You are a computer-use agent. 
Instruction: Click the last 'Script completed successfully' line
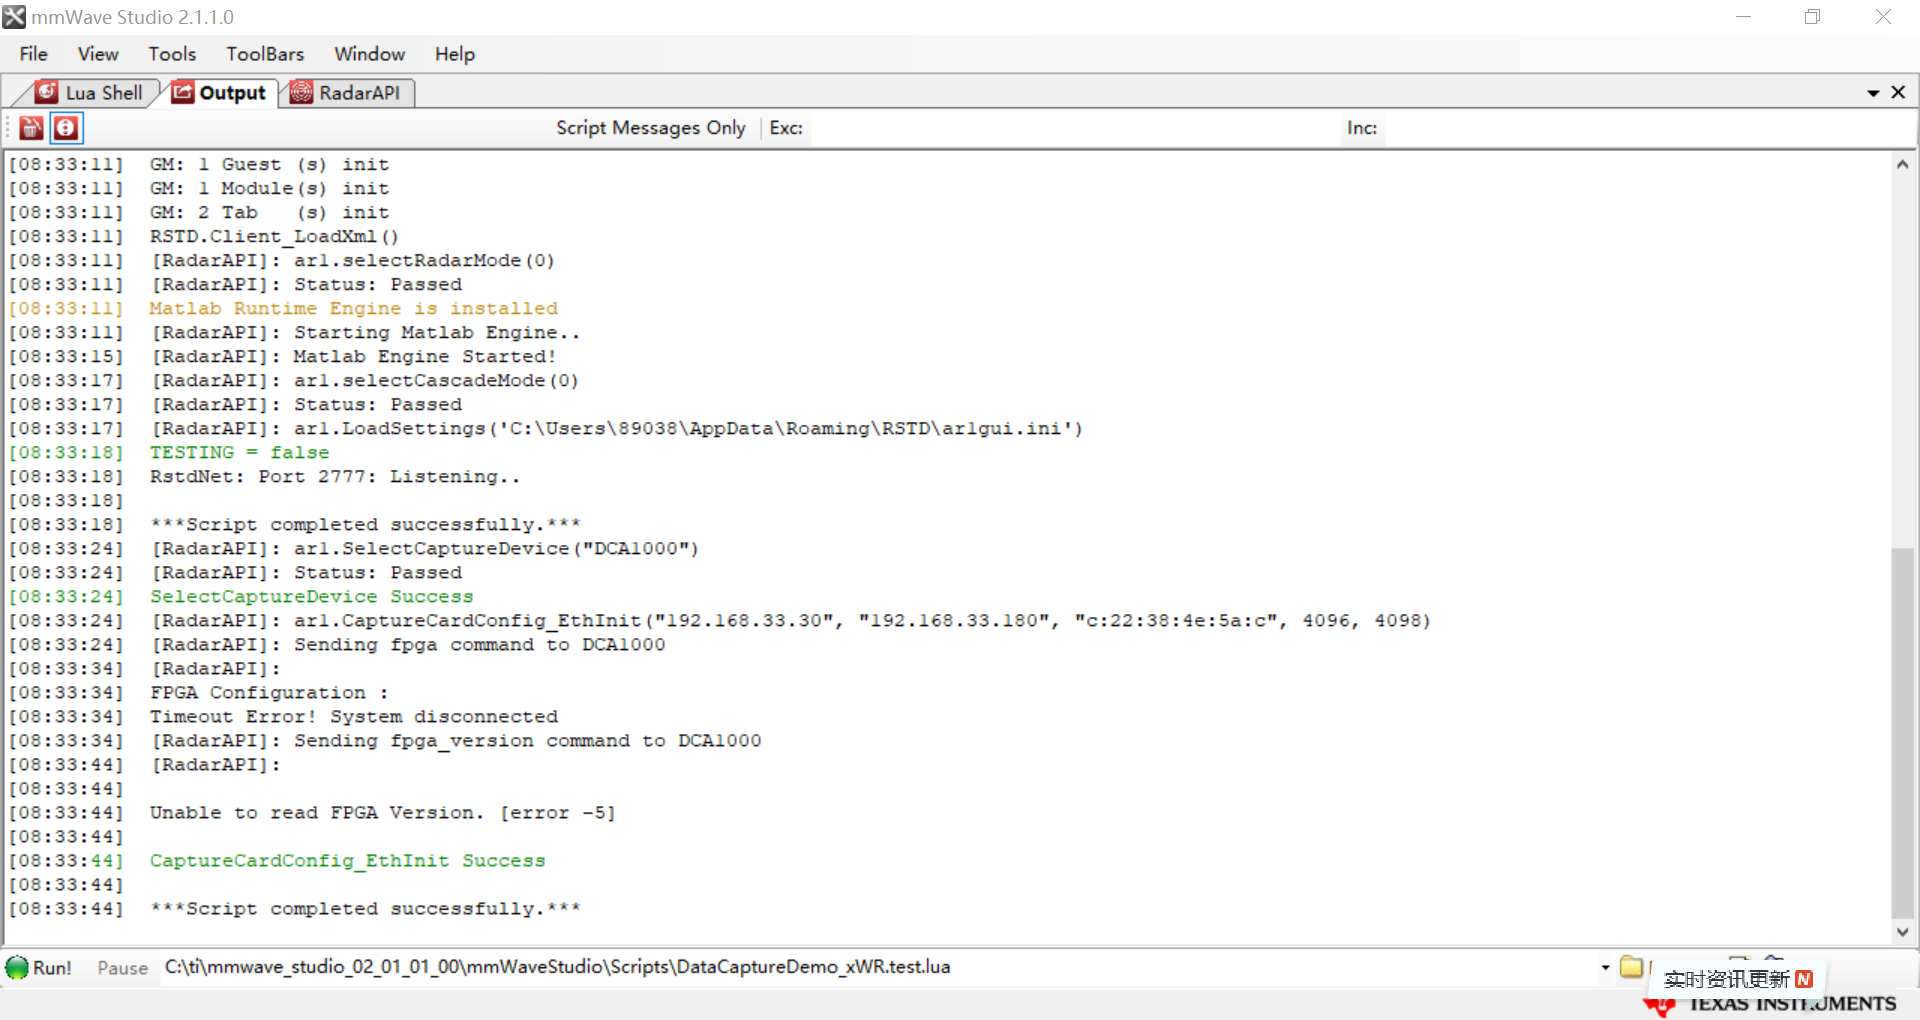(x=365, y=909)
